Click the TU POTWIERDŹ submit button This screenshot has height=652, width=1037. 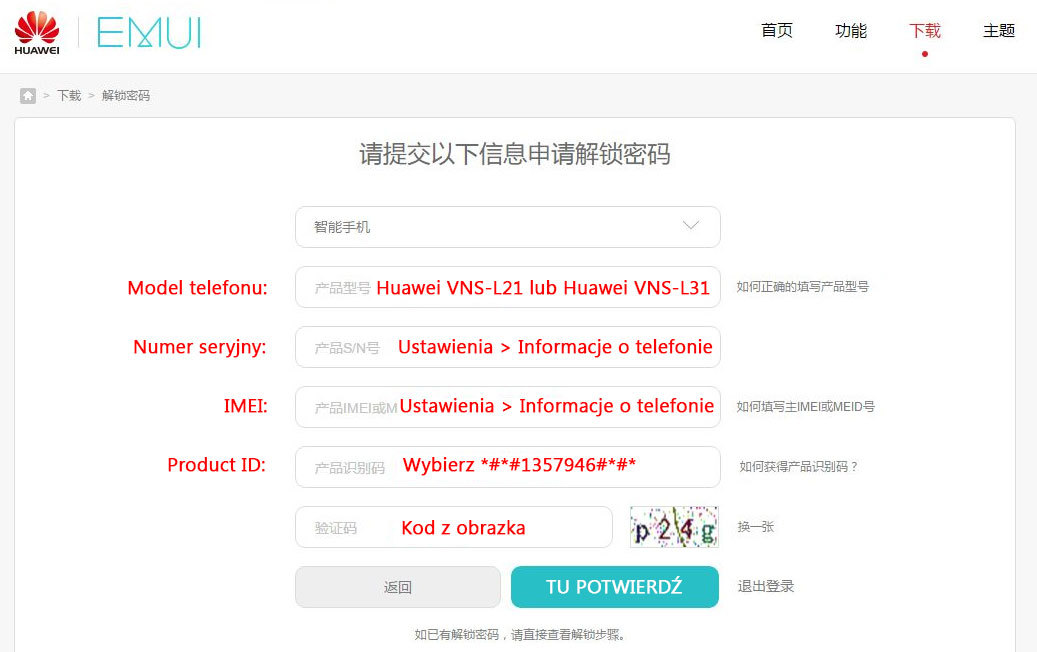(x=614, y=587)
